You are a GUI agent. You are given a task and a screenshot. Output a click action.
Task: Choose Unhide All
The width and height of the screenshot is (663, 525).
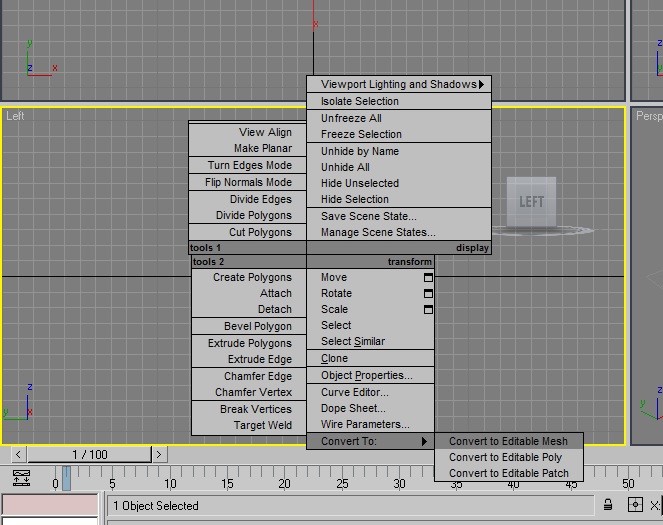(399, 167)
